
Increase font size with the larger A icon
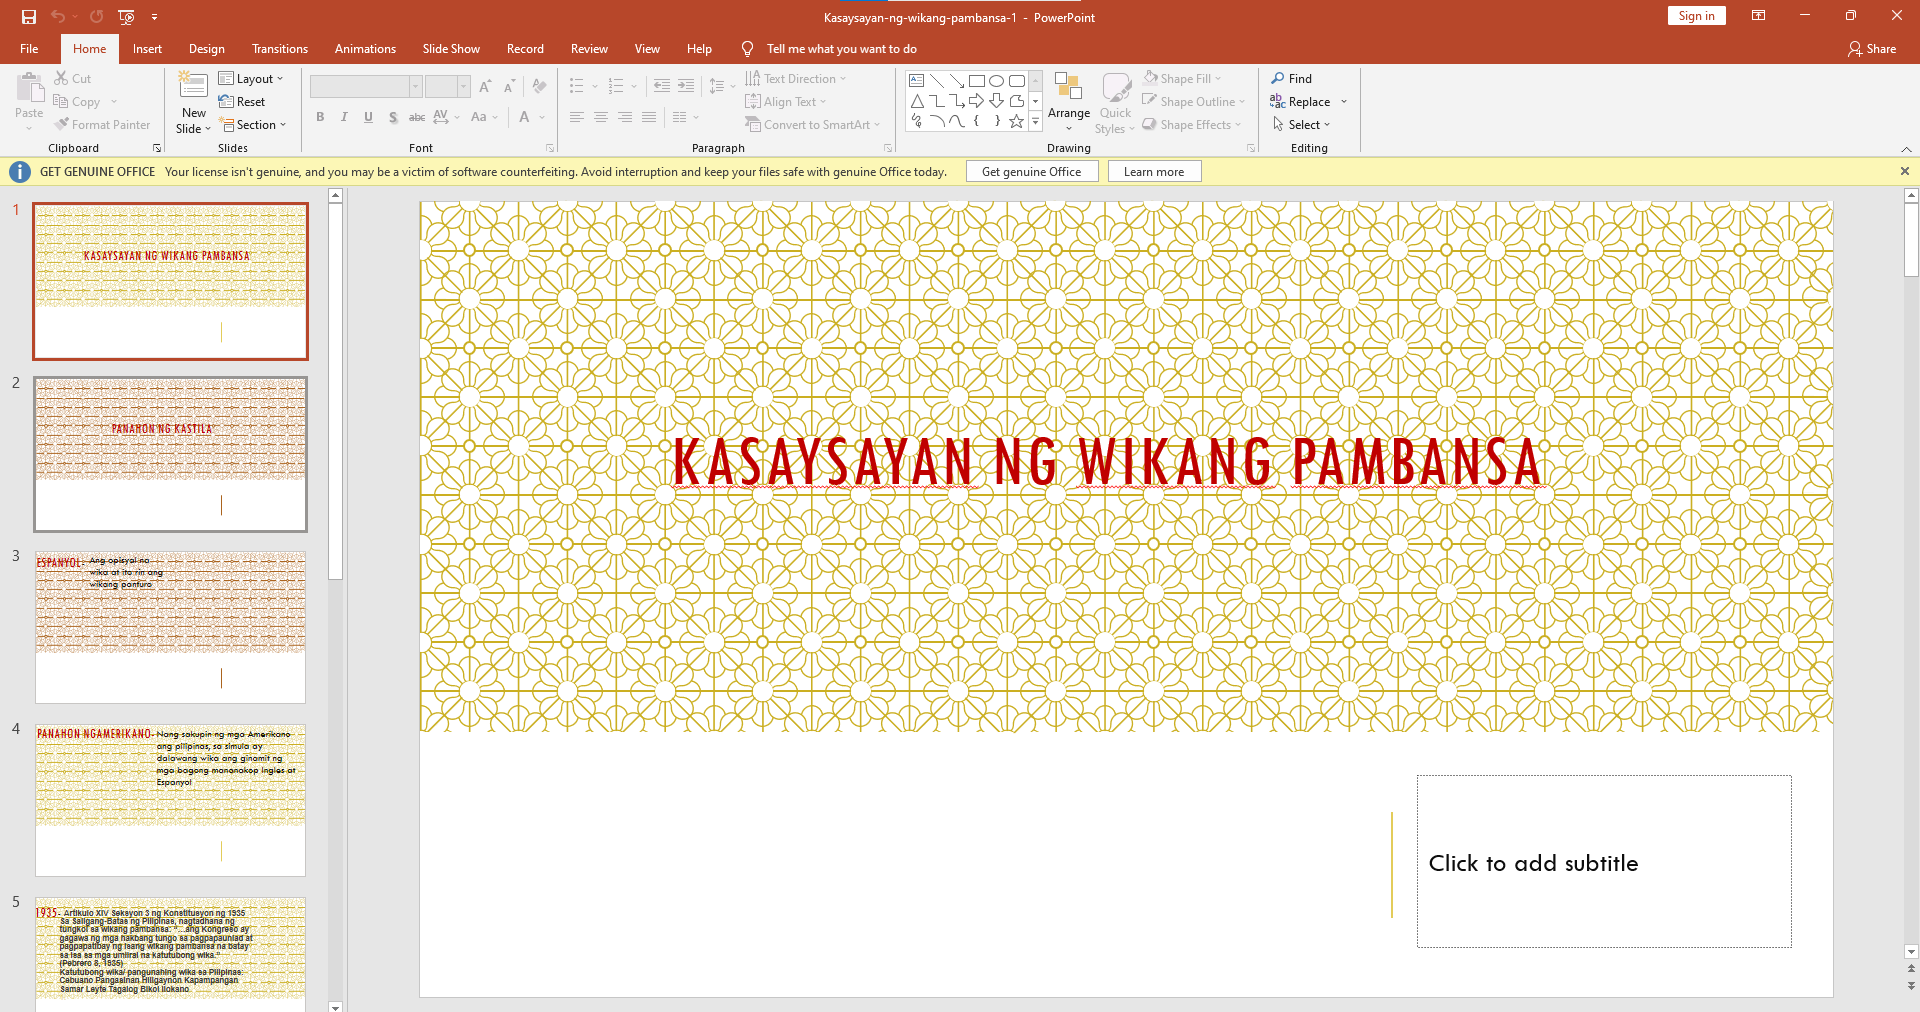tap(485, 87)
